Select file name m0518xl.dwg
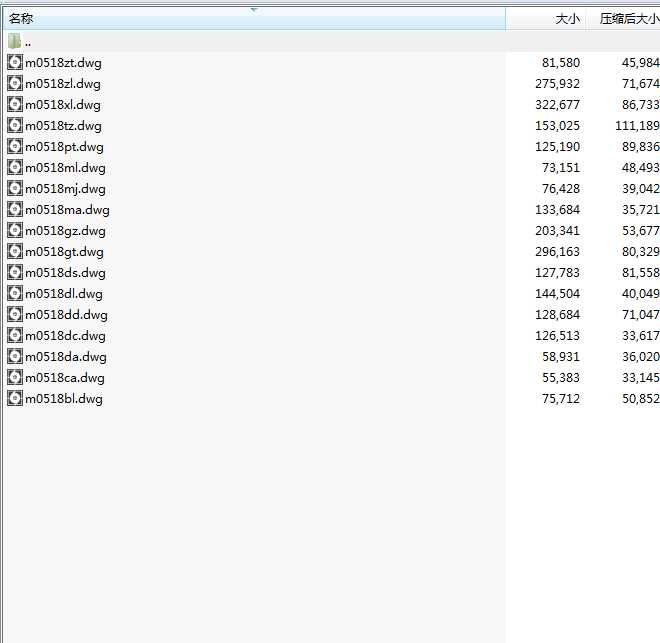This screenshot has width=660, height=643. 63,105
